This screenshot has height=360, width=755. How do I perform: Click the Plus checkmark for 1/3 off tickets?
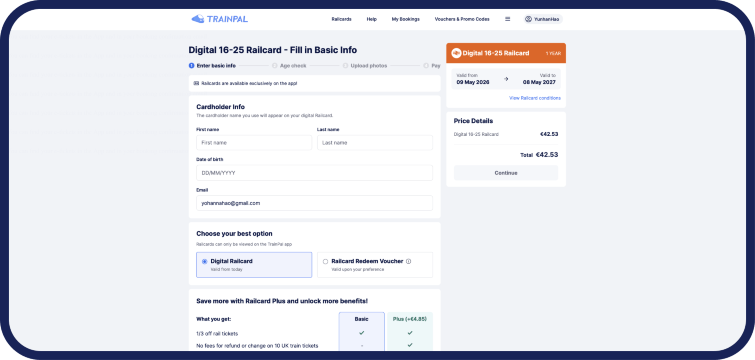[410, 333]
